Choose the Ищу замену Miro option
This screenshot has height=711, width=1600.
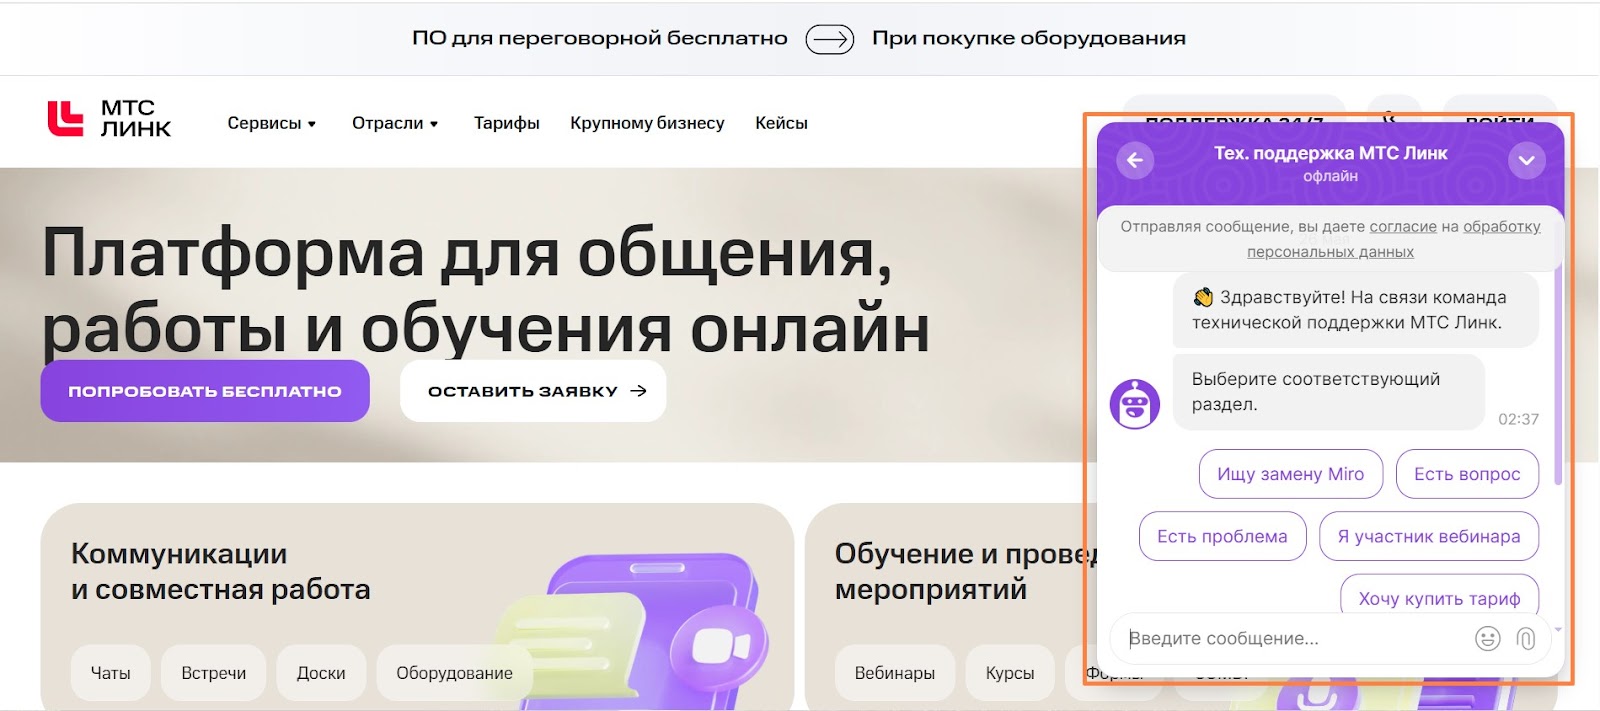1290,474
